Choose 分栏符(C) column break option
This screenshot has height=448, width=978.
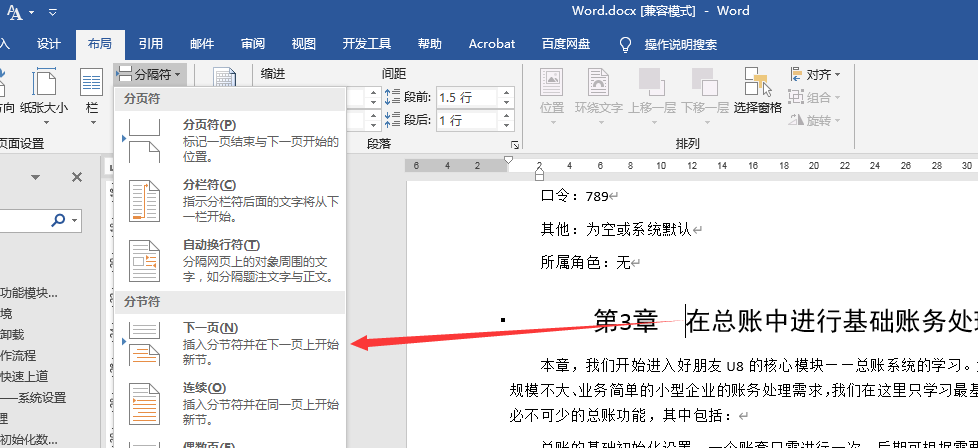[230, 201]
